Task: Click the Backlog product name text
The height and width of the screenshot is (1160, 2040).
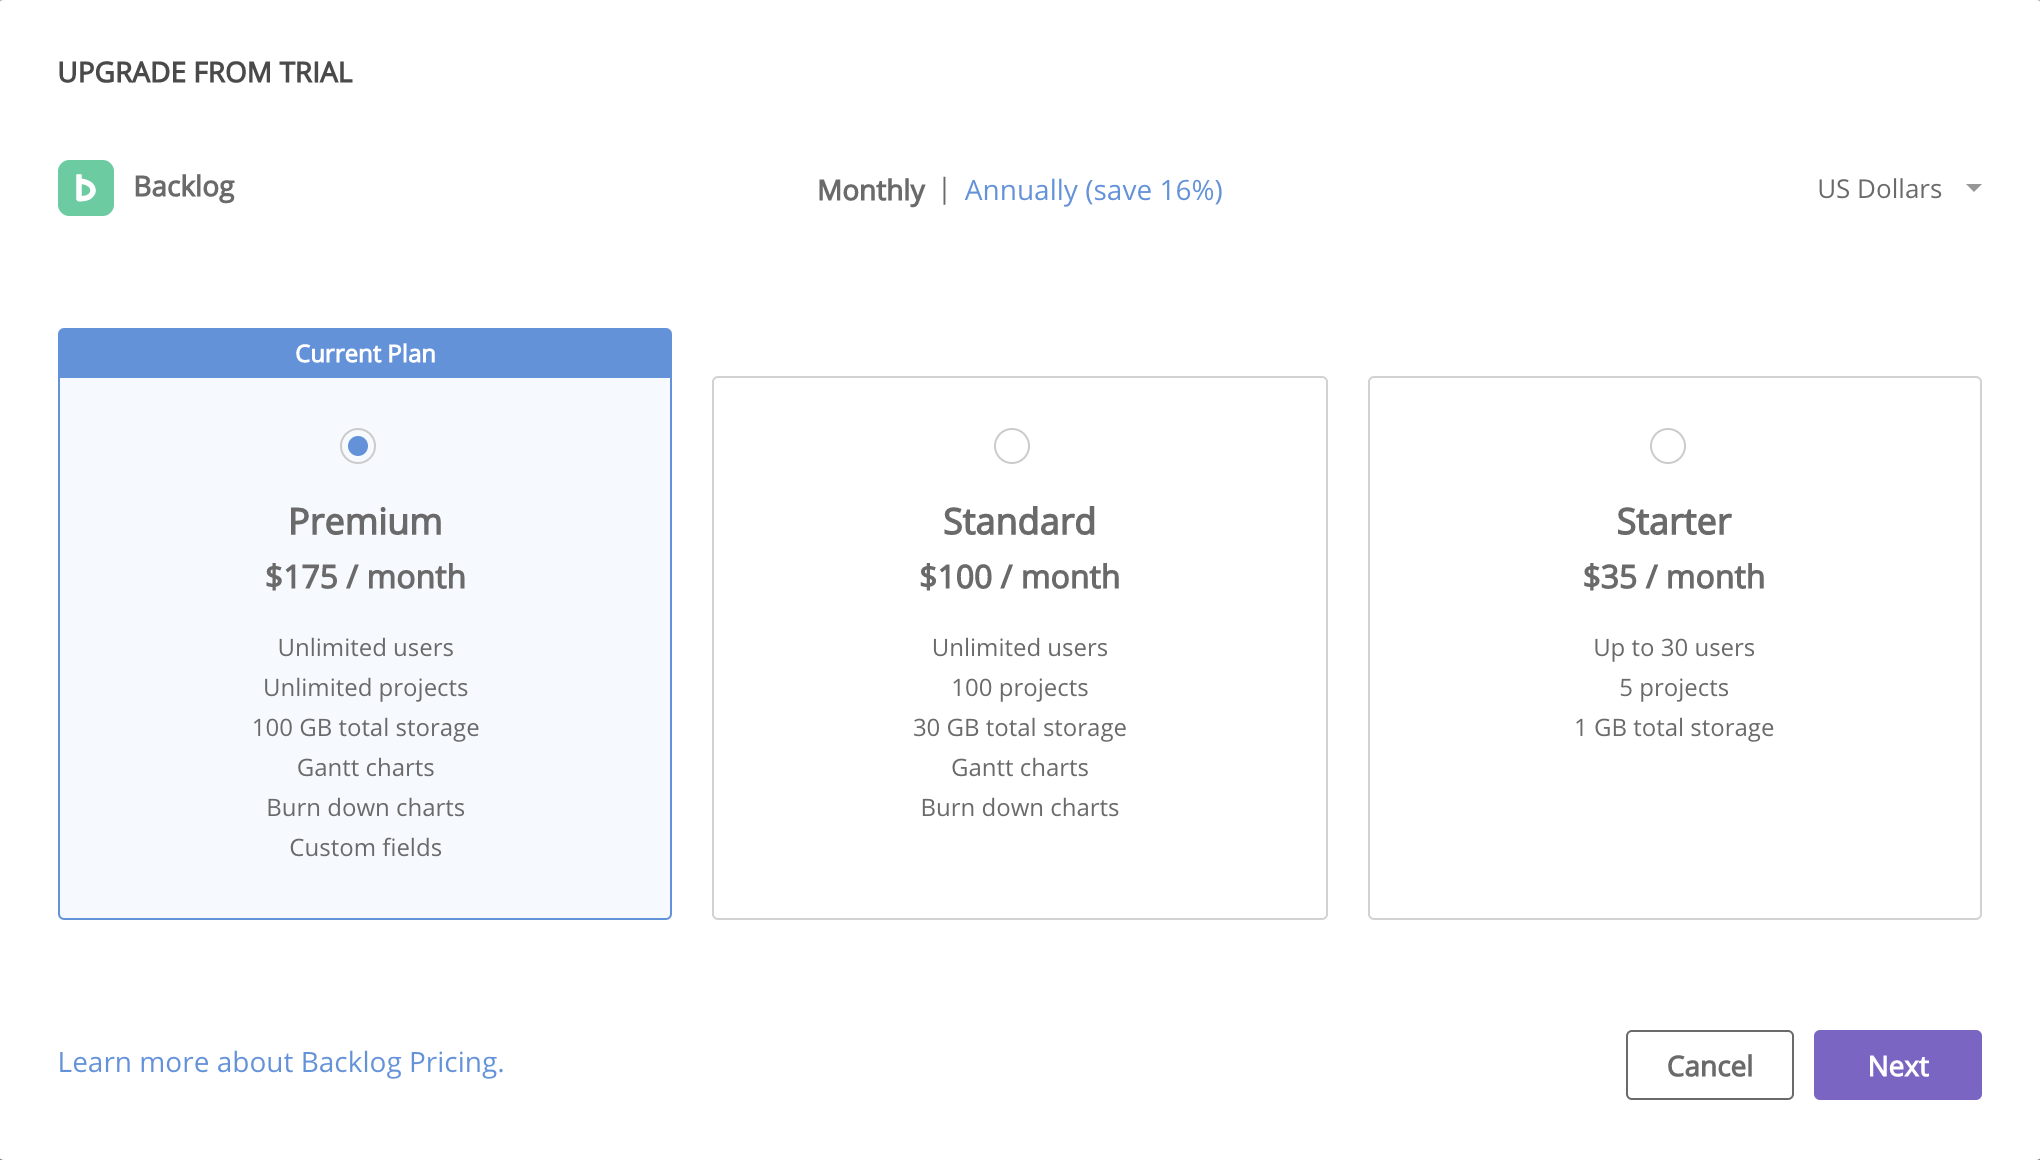Action: click(184, 187)
